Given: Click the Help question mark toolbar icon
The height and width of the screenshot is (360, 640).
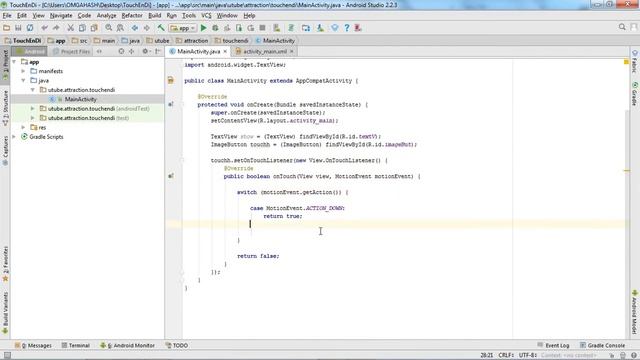Looking at the screenshot, I should 347,28.
